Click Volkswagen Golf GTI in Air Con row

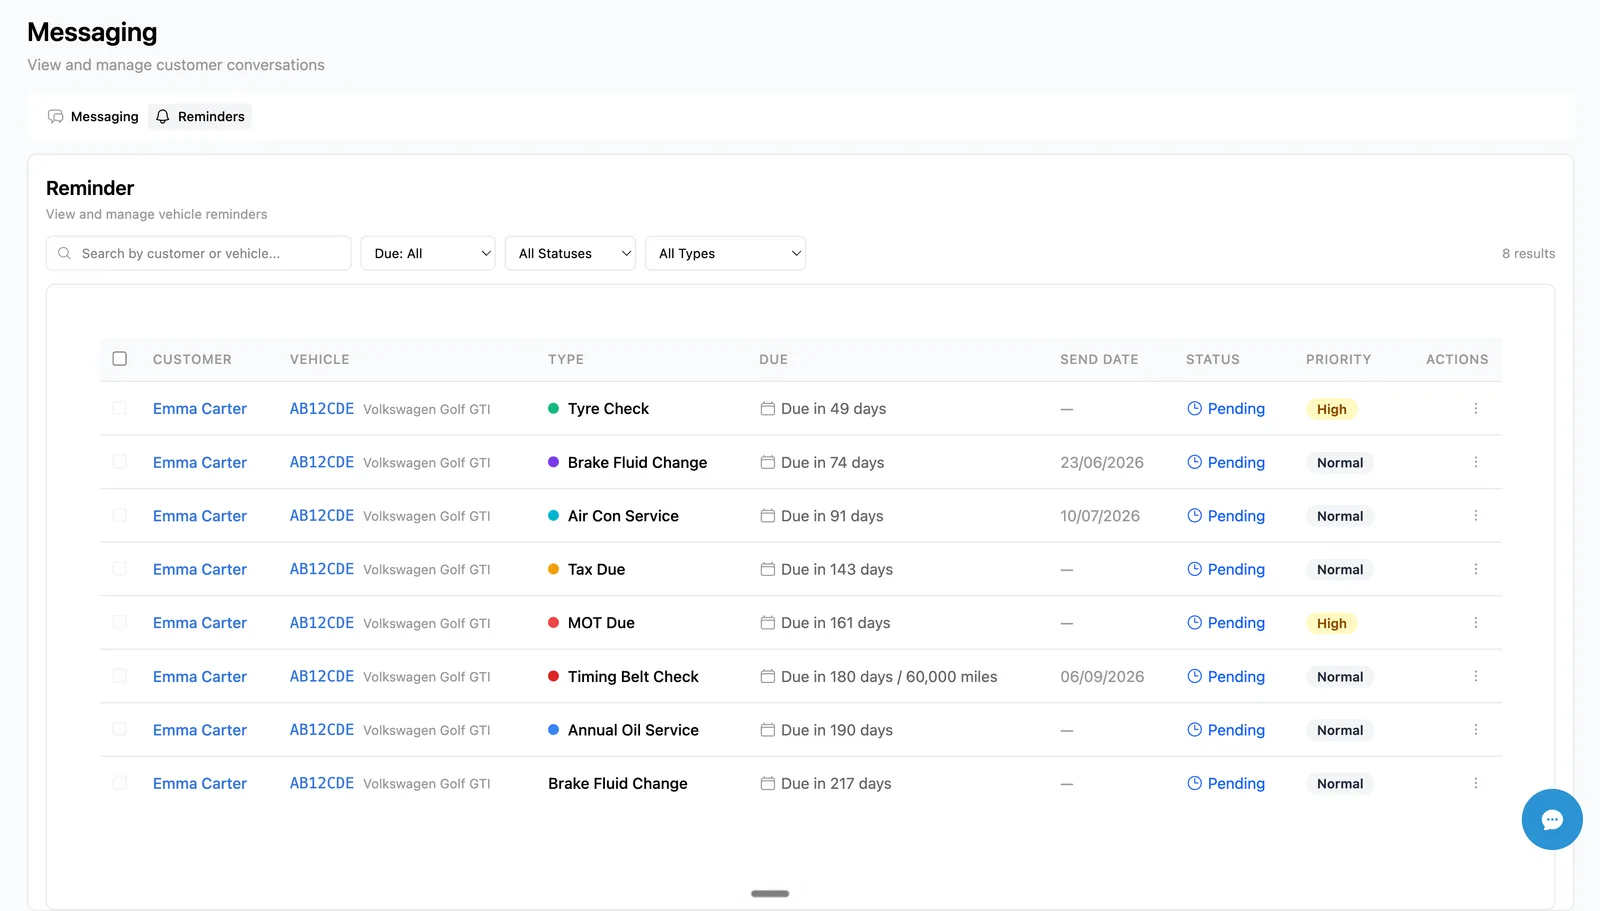[427, 517]
